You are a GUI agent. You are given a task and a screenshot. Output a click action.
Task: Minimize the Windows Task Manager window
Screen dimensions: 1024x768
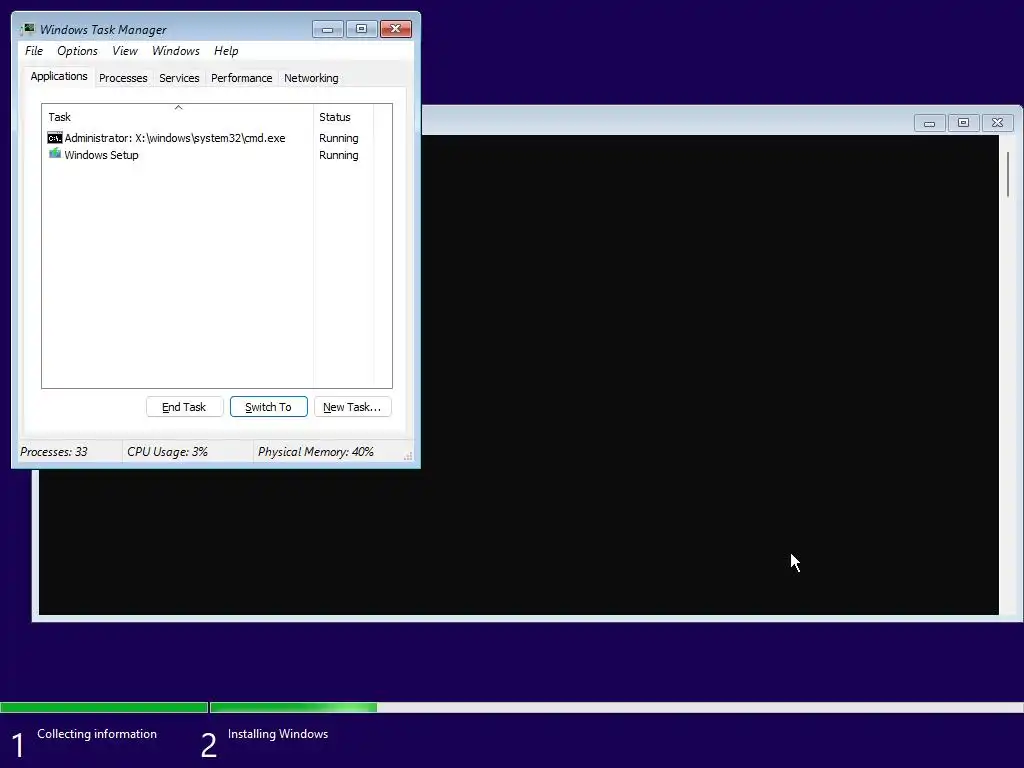click(x=328, y=29)
